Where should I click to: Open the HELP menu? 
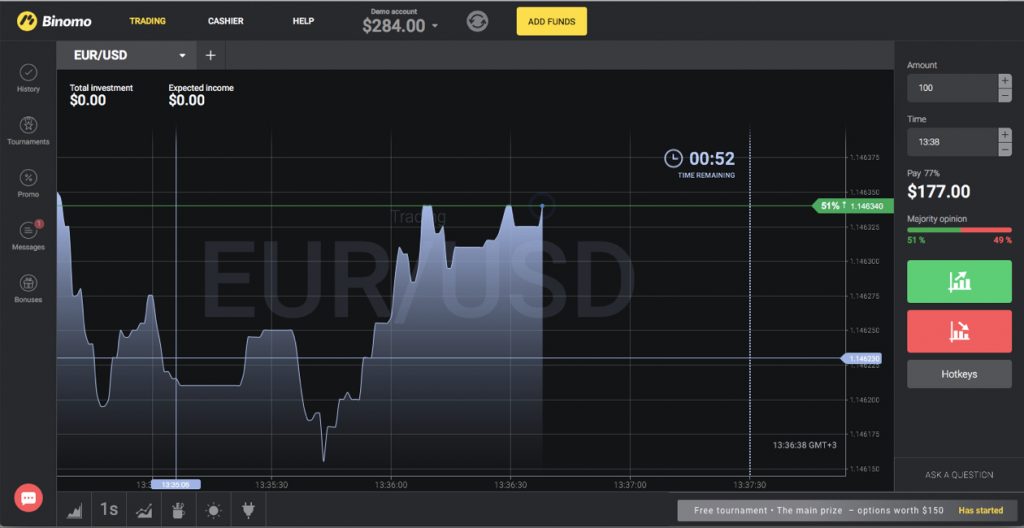(304, 21)
